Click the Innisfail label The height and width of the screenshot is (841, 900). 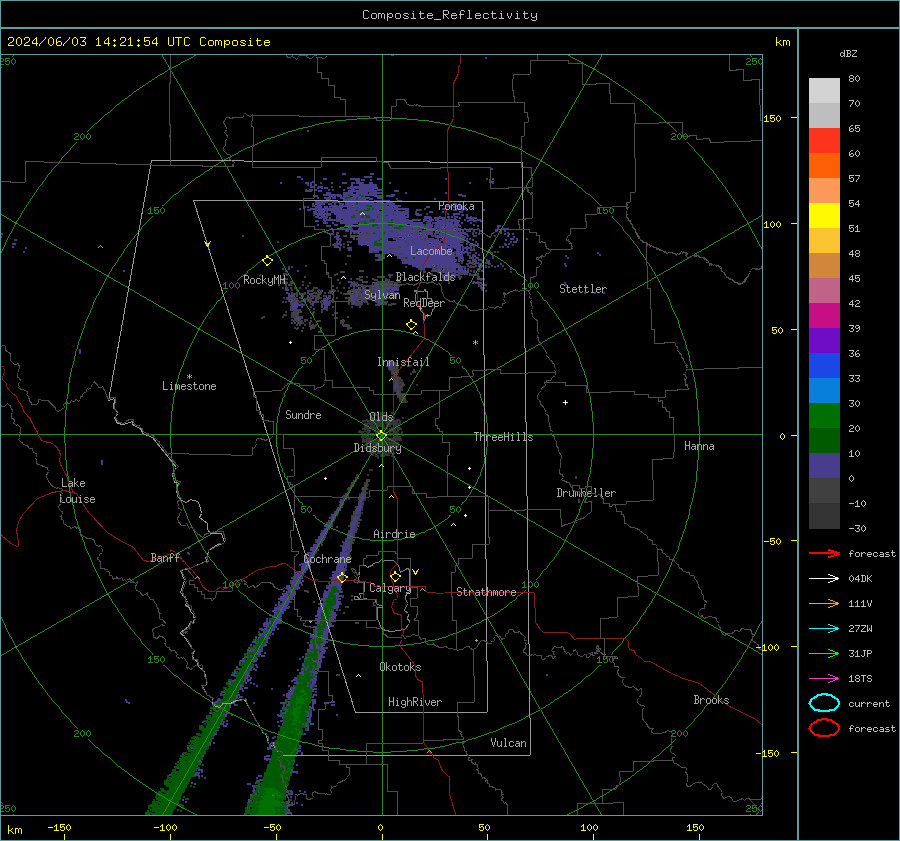[403, 362]
